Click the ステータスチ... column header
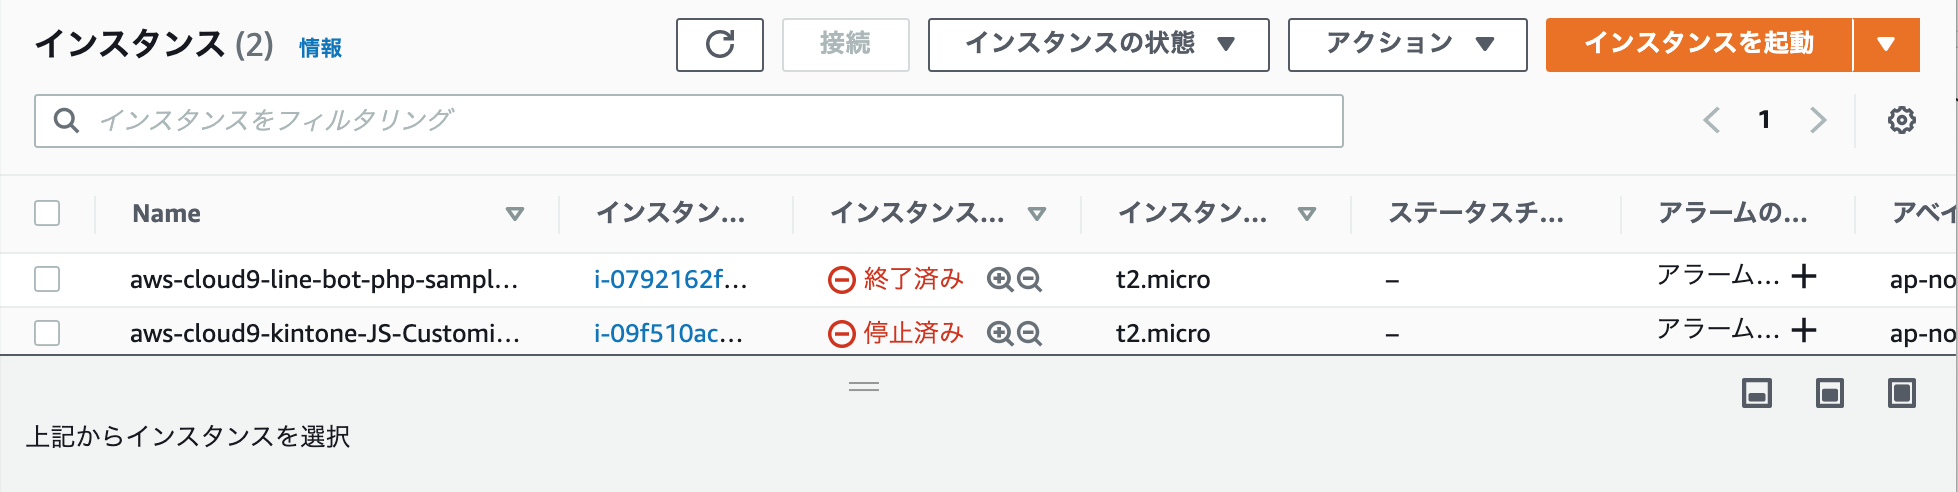Viewport: 1958px width, 492px height. coord(1475,213)
